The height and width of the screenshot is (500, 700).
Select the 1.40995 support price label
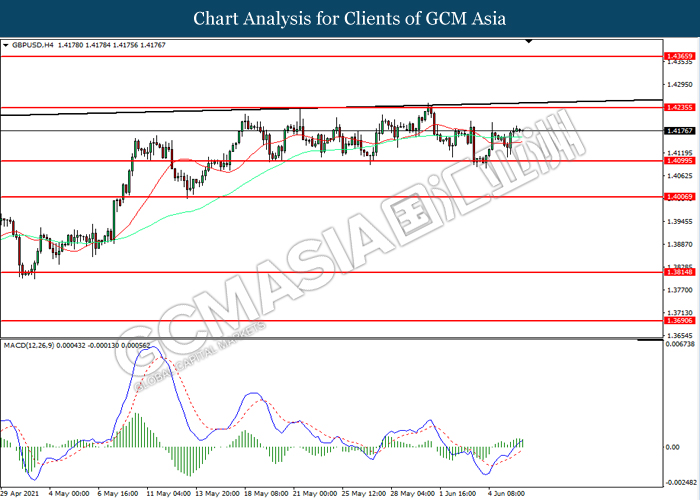(x=679, y=161)
